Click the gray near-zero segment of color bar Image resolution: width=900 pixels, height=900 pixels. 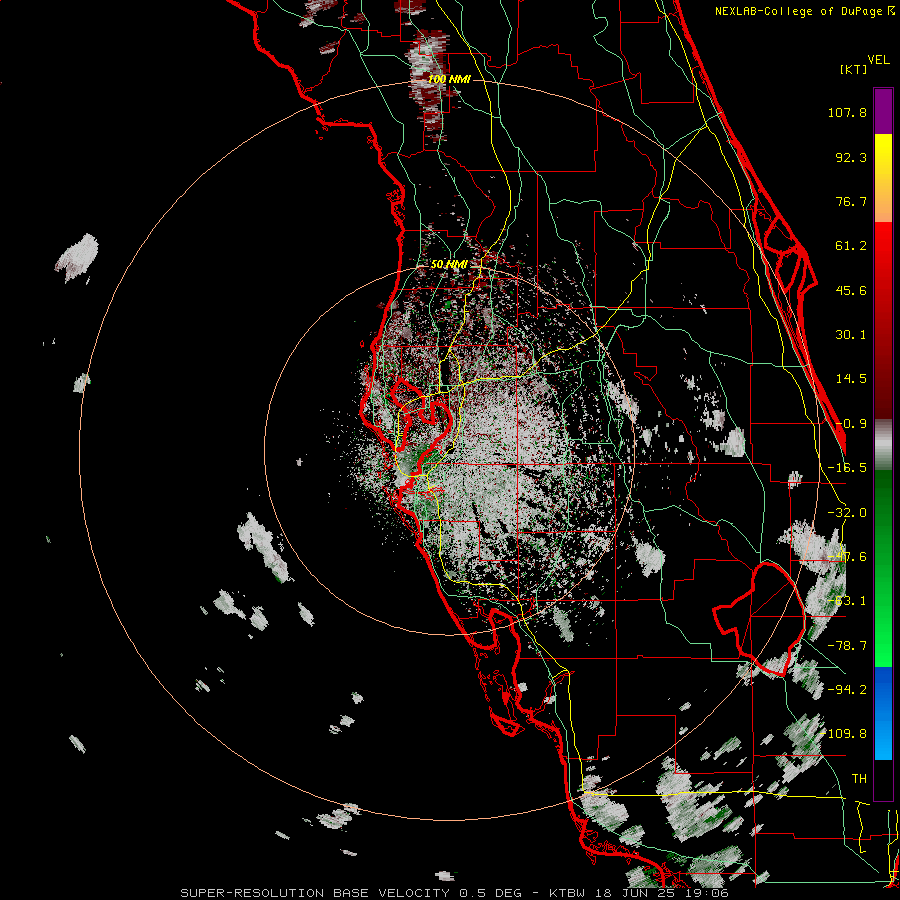click(x=883, y=445)
